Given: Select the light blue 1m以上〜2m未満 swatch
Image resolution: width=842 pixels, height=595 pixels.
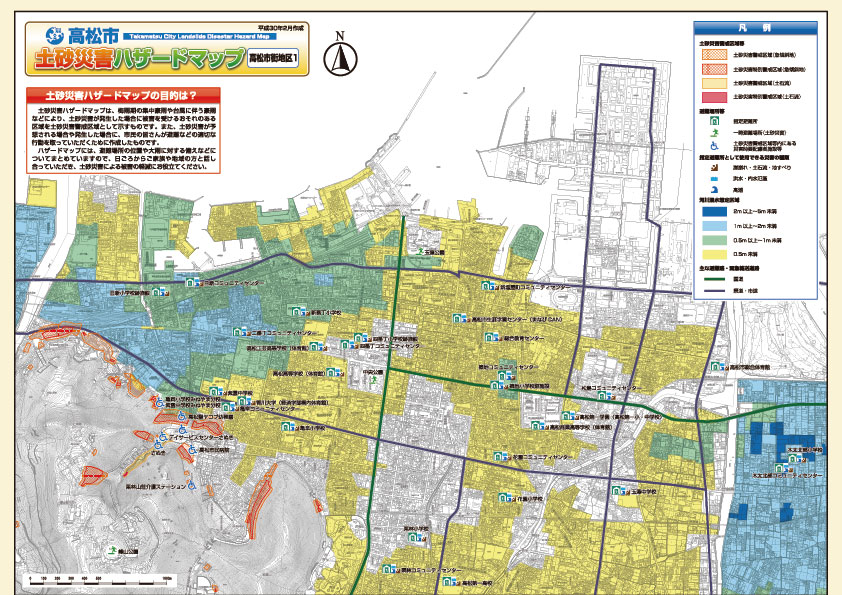Looking at the screenshot, I should coord(714,226).
